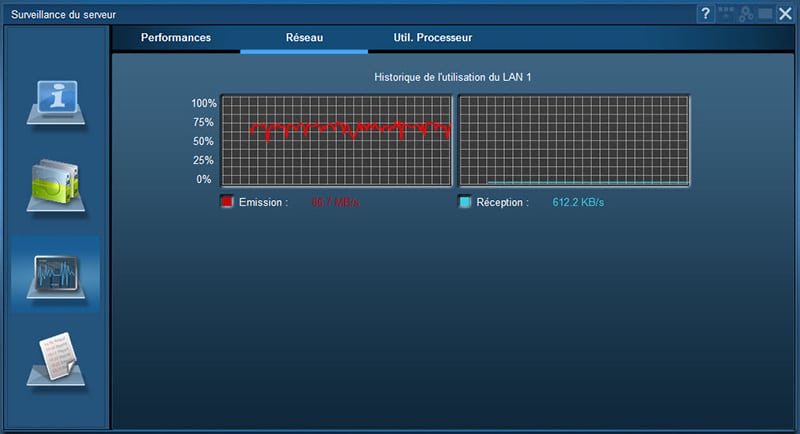Screen dimensions: 800x434
Task: Click the cyan Réception color swatch
Action: coord(465,202)
